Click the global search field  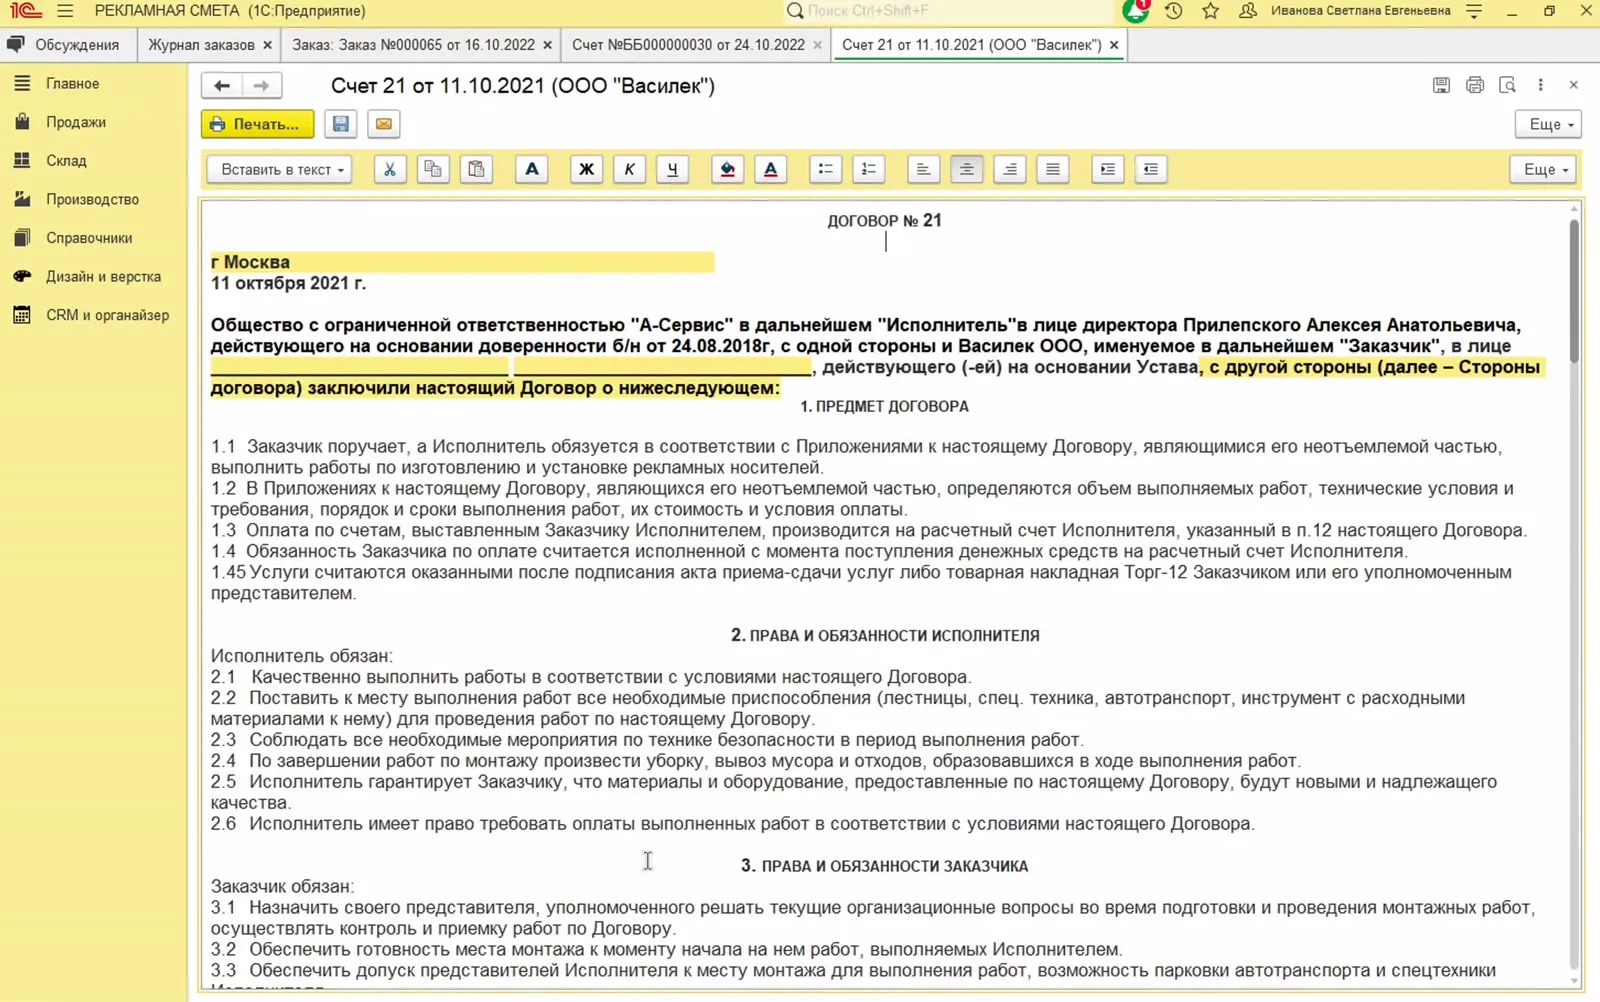[x=950, y=11]
